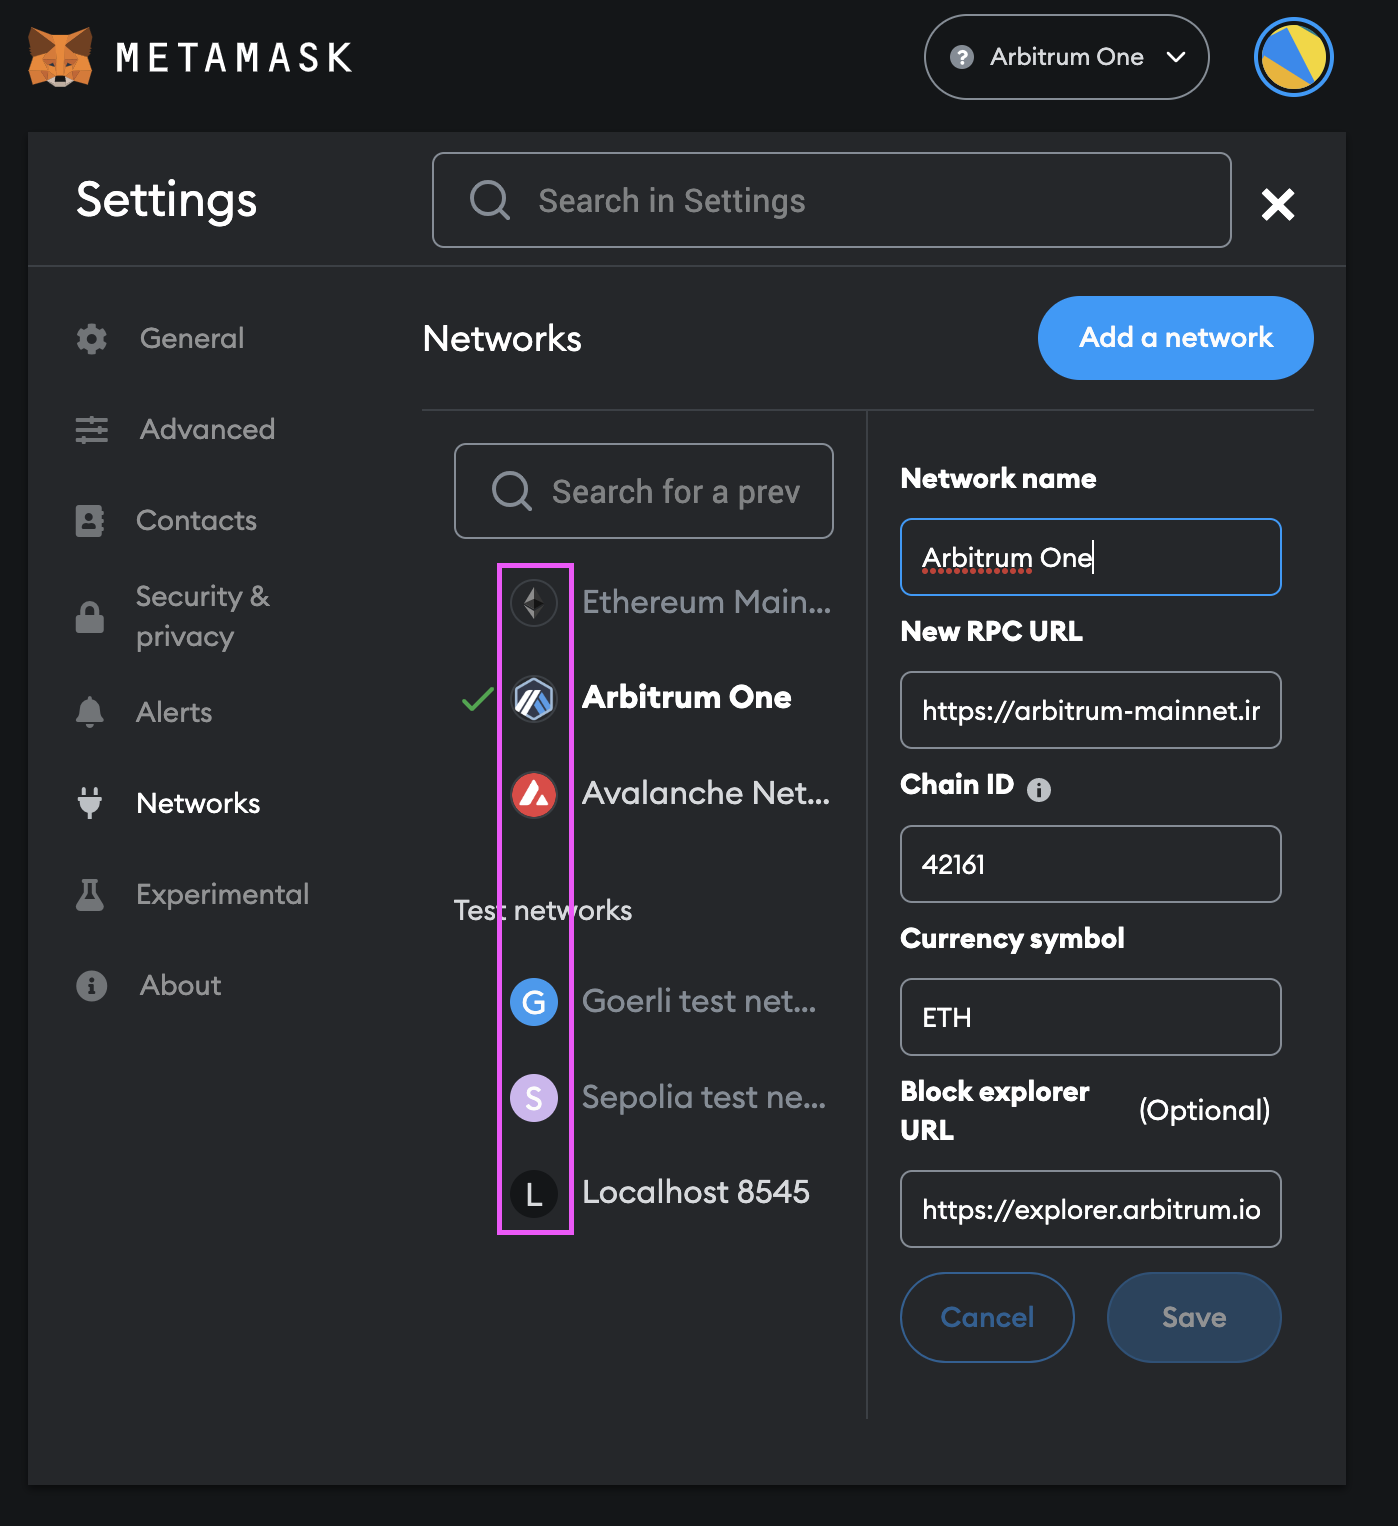
Task: Click the account avatar circle
Action: [x=1293, y=57]
